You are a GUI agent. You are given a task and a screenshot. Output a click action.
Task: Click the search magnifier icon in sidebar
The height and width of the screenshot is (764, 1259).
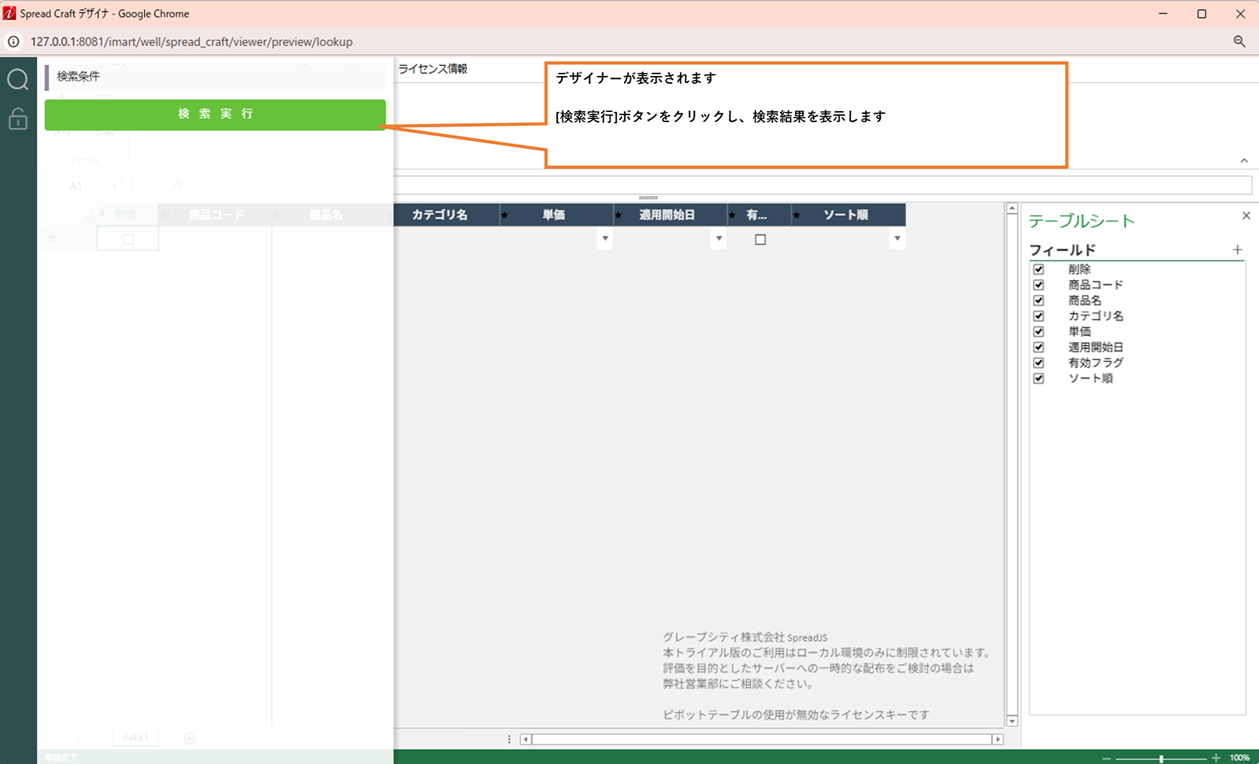click(18, 80)
